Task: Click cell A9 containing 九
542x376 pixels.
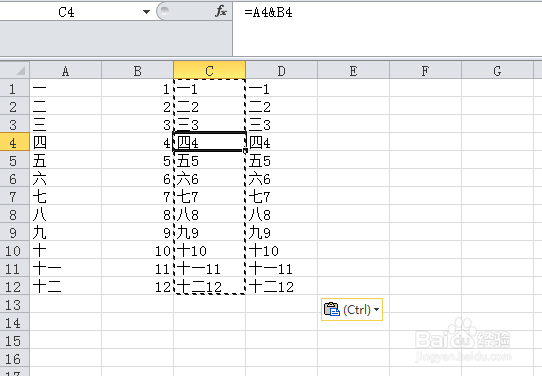Action: tap(66, 232)
